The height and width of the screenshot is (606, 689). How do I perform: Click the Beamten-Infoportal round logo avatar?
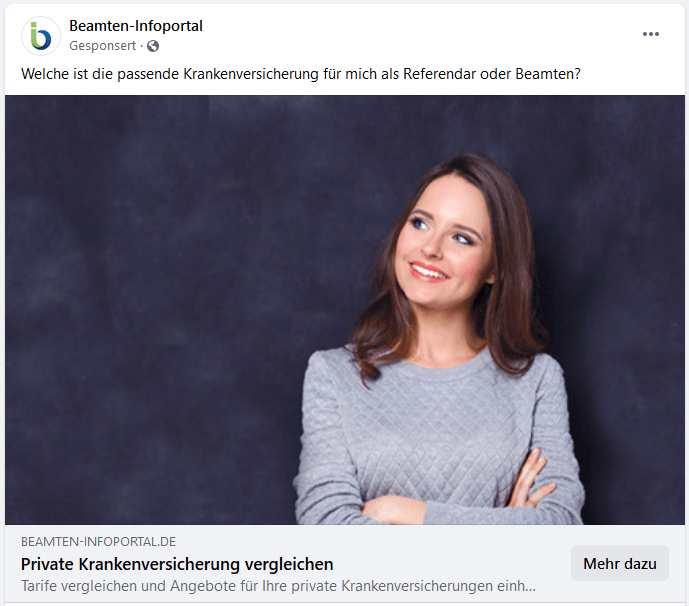[x=41, y=36]
